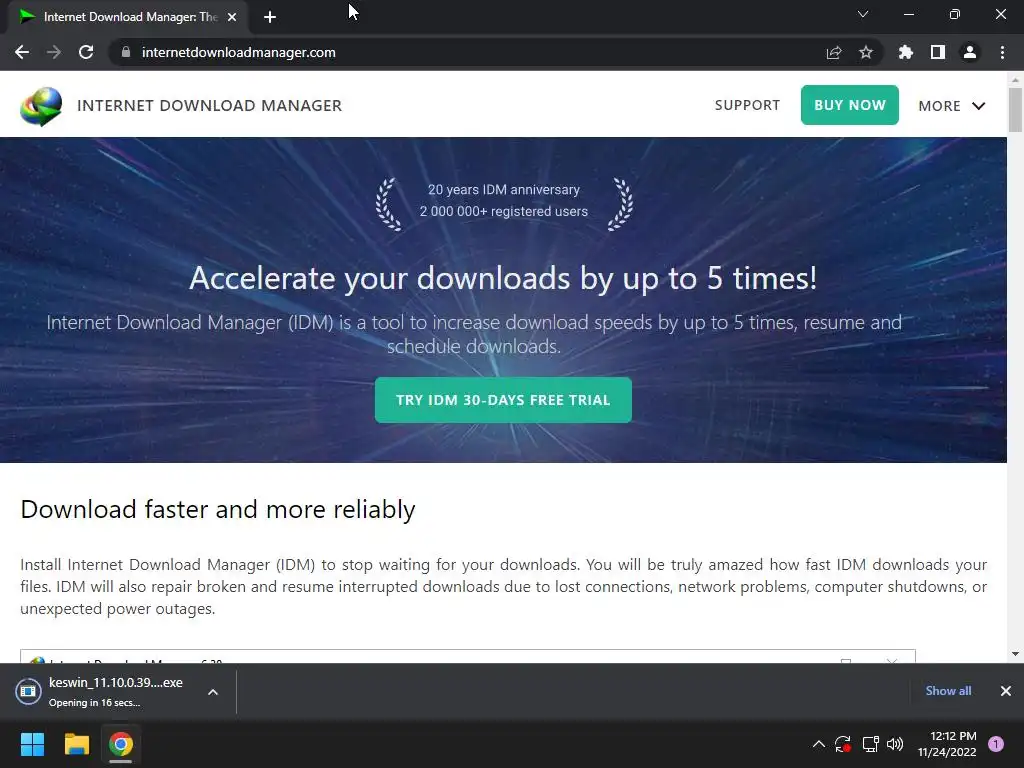This screenshot has height=768, width=1024.
Task: Click the 'Accelerate your downloads' headline
Action: point(503,279)
